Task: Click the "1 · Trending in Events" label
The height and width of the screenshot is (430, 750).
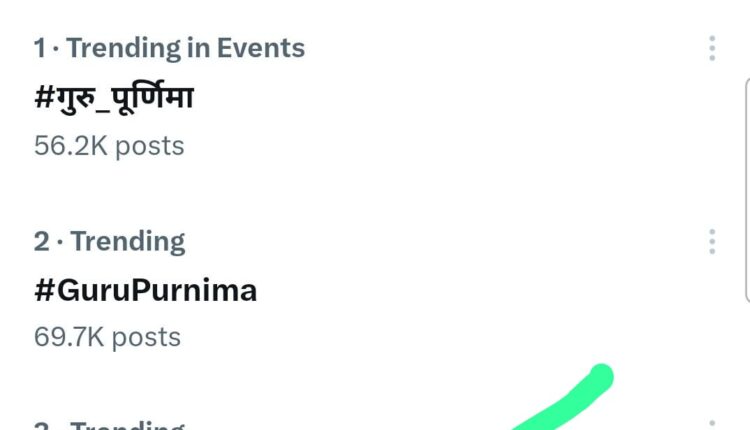Action: pyautogui.click(x=169, y=47)
